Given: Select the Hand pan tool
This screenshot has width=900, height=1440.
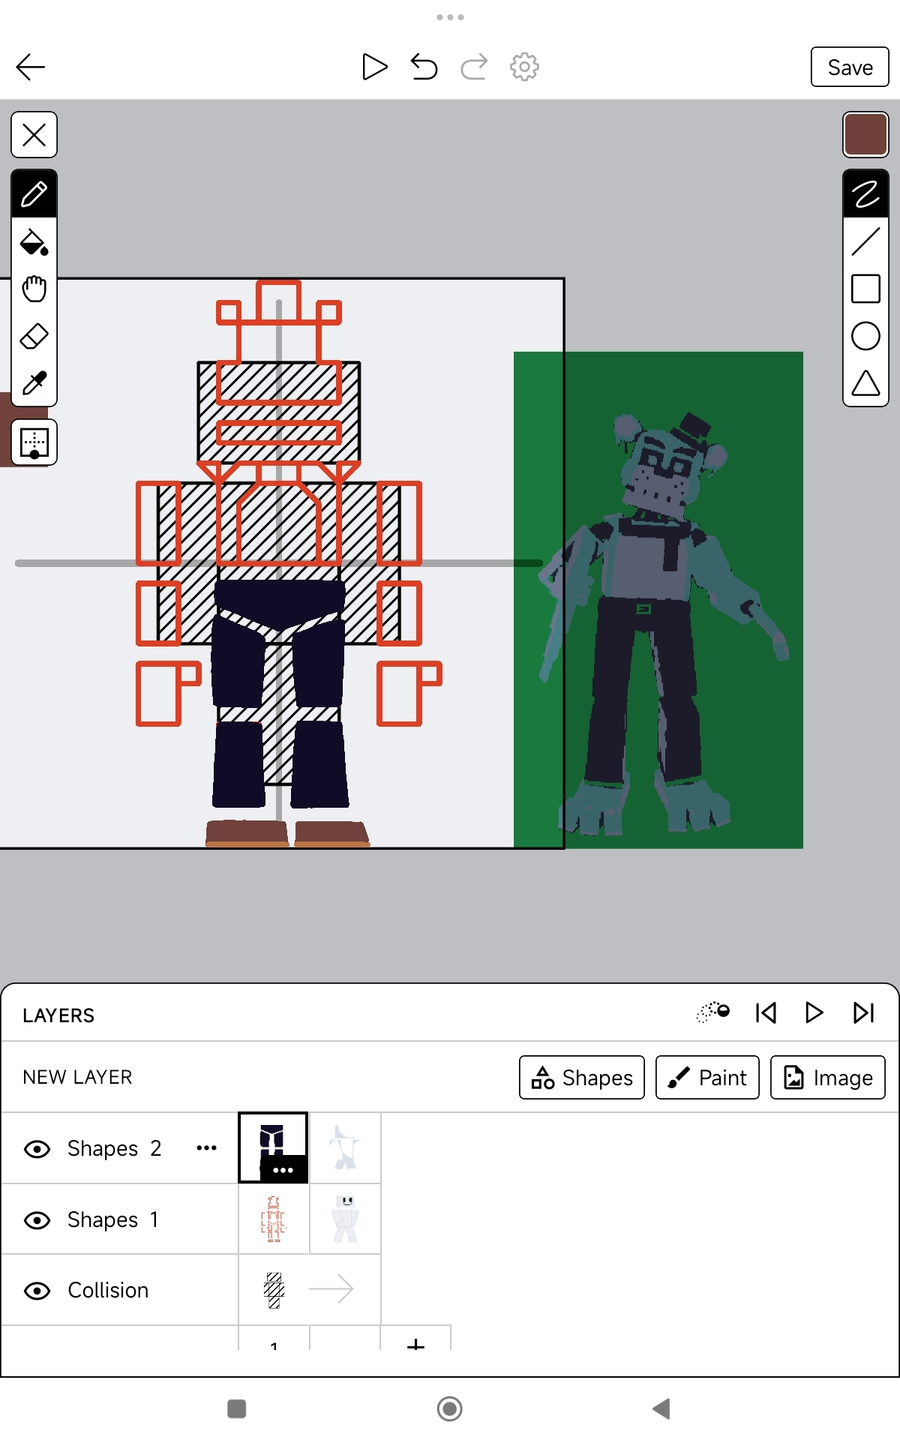Looking at the screenshot, I should click(x=34, y=289).
